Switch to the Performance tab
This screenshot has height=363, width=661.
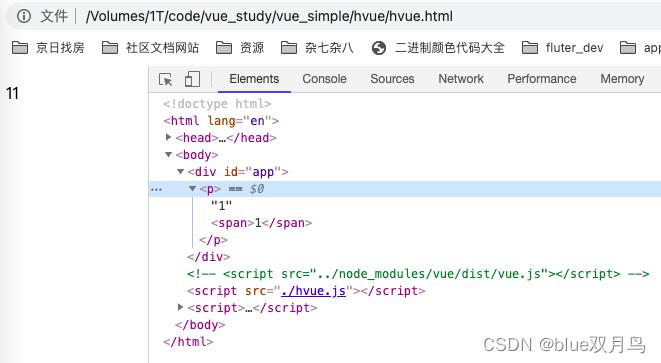542,79
